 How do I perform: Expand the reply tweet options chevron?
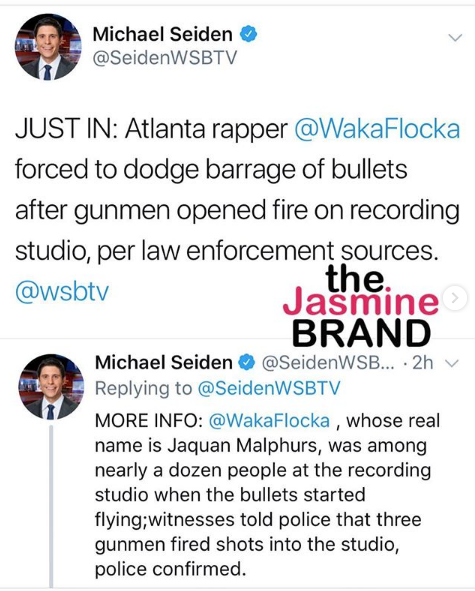[x=452, y=363]
